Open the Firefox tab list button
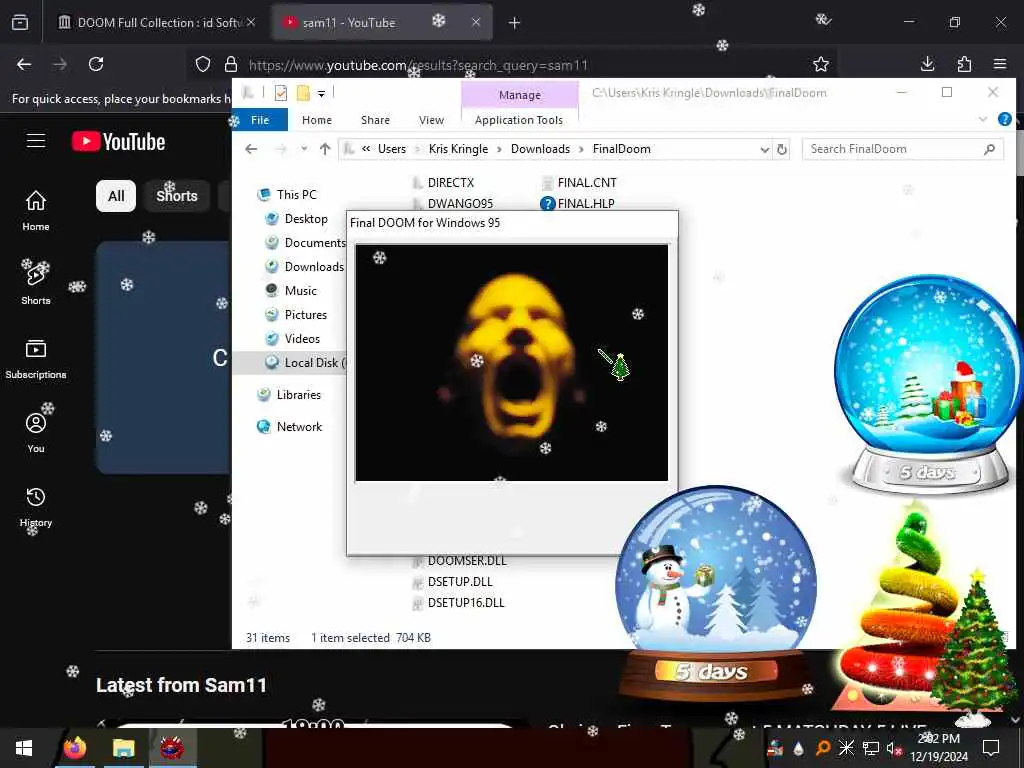 20,22
